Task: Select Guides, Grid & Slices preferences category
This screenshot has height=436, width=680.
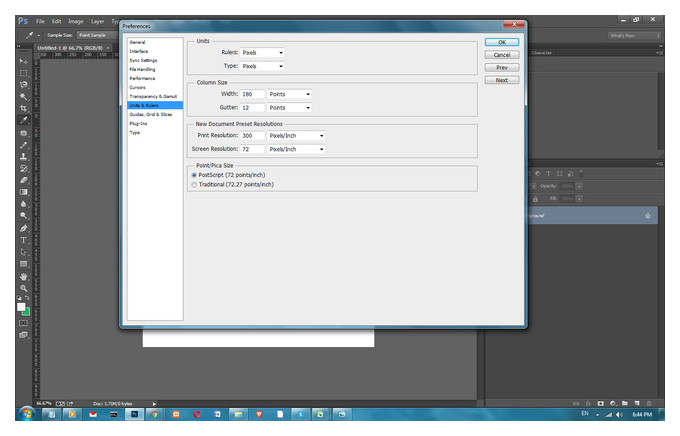Action: pyautogui.click(x=150, y=115)
